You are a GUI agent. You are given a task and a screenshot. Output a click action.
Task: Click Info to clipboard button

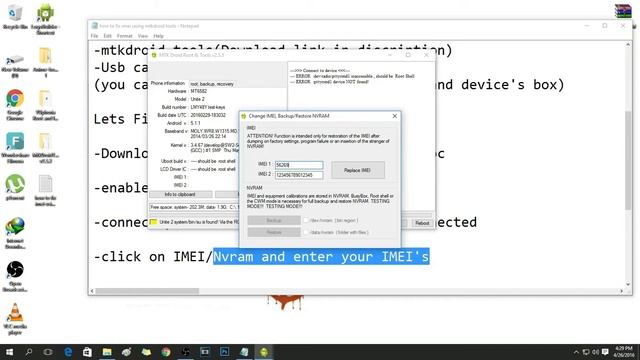coord(180,194)
